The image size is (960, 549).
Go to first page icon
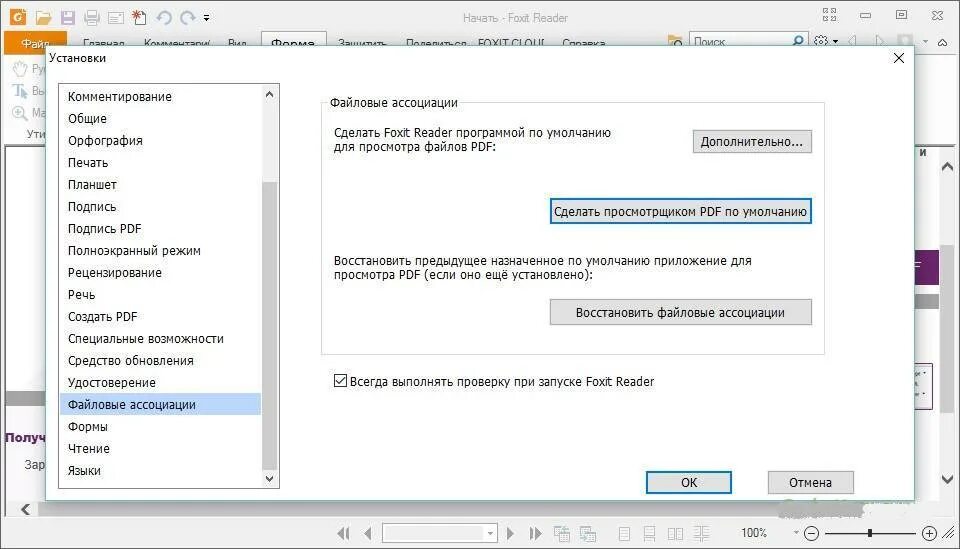click(343, 534)
